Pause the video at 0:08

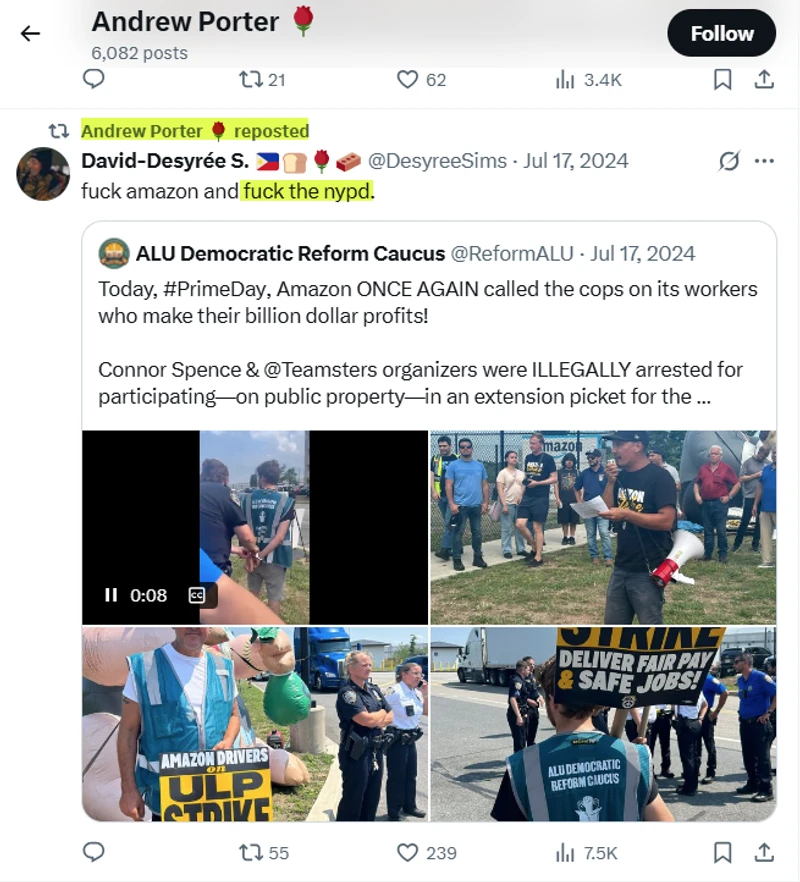111,595
